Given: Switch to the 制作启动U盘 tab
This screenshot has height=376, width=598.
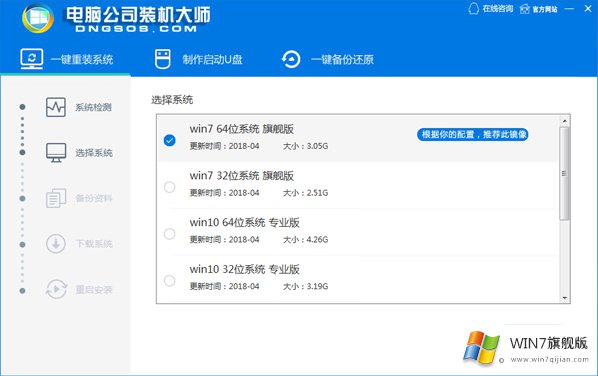Looking at the screenshot, I should (x=198, y=59).
